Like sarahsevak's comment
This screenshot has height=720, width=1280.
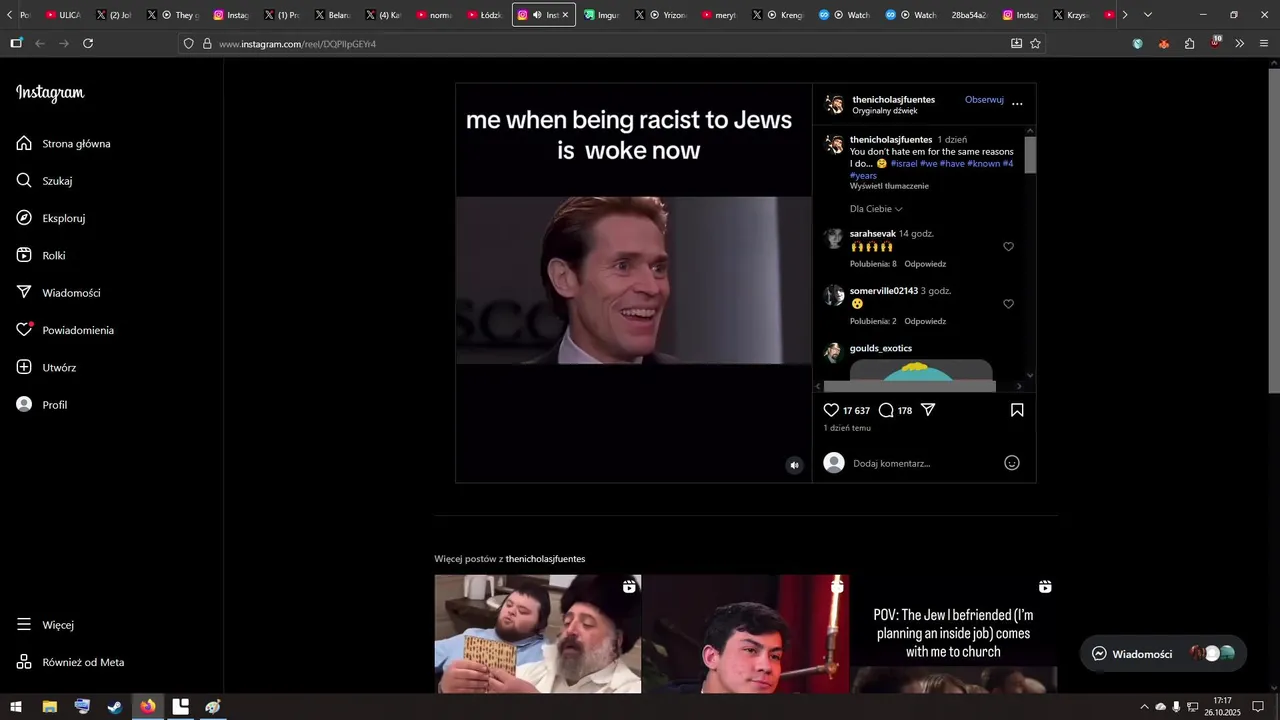pos(1008,247)
